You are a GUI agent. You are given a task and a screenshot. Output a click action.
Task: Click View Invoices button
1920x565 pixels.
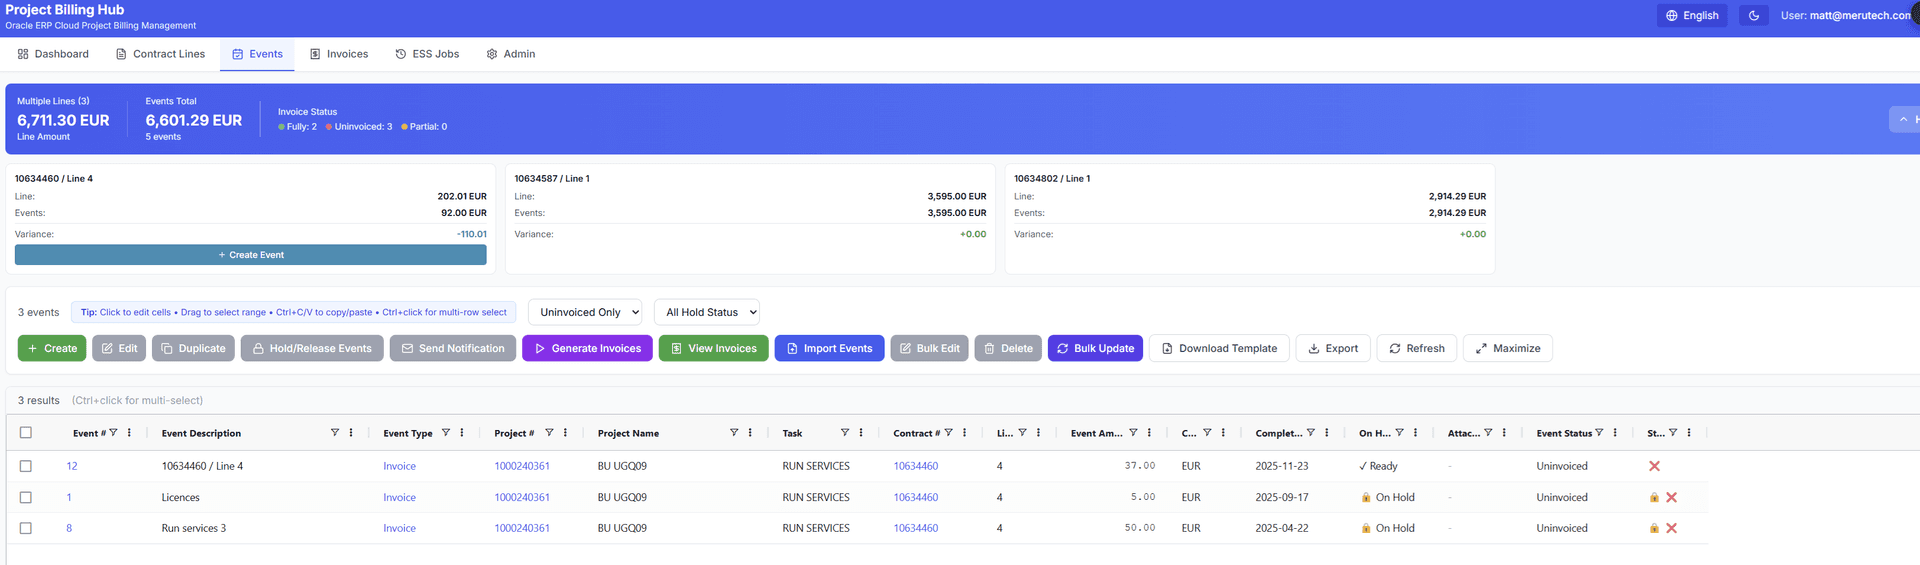pyautogui.click(x=713, y=348)
